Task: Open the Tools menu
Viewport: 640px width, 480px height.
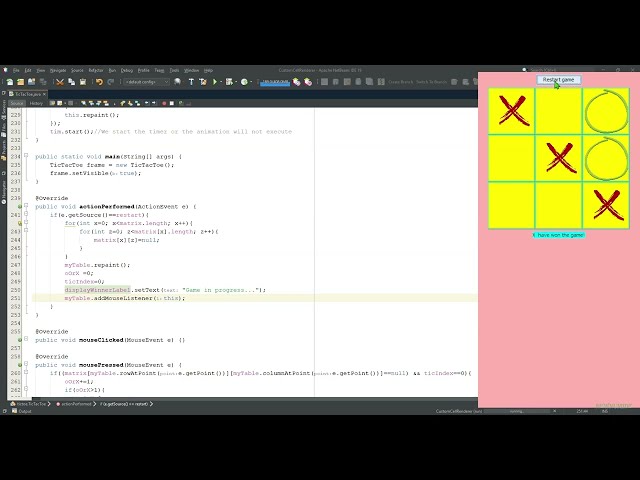Action: coord(174,70)
